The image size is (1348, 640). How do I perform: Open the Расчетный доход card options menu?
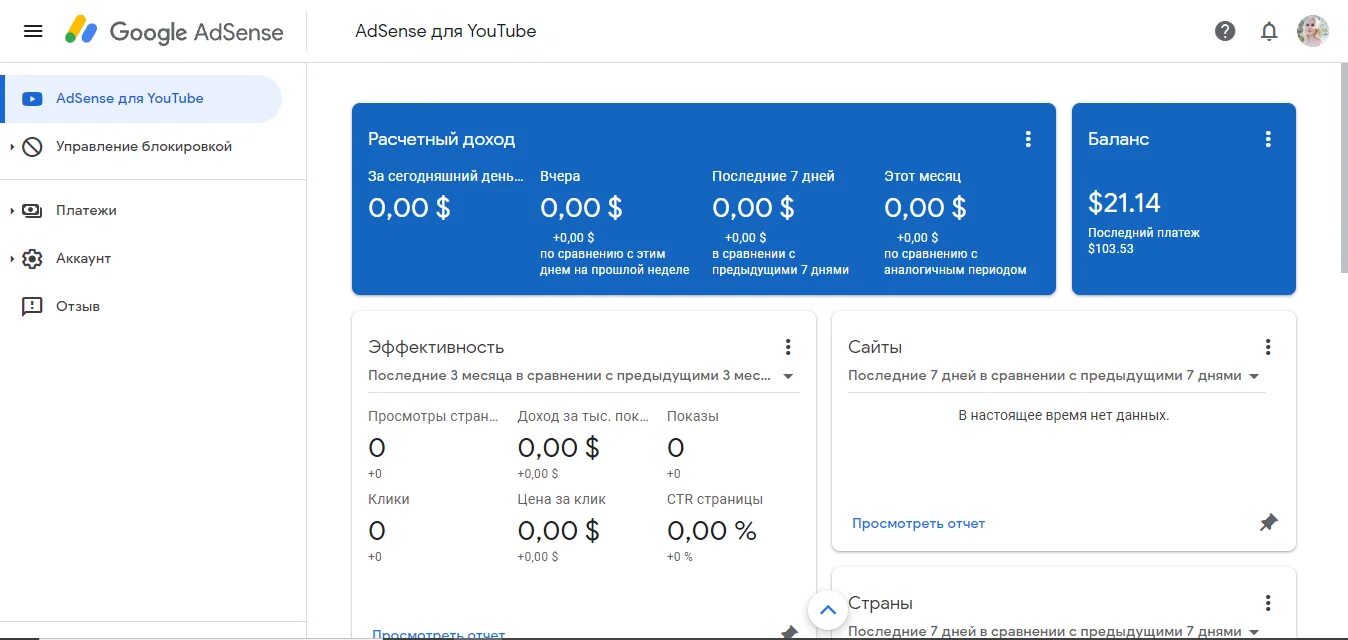(x=1028, y=139)
